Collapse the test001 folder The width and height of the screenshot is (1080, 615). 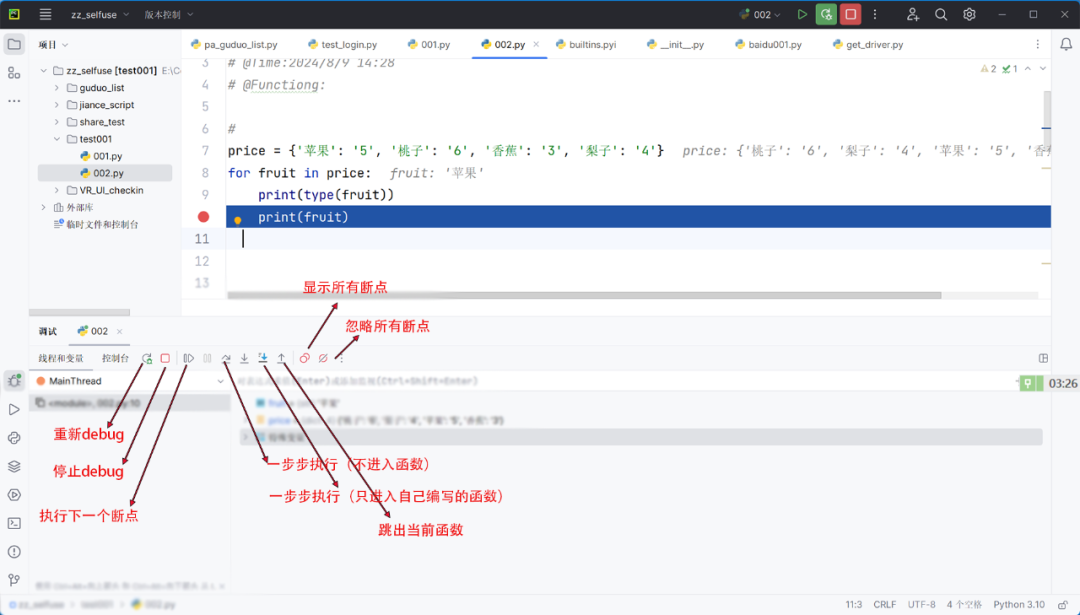coord(58,139)
